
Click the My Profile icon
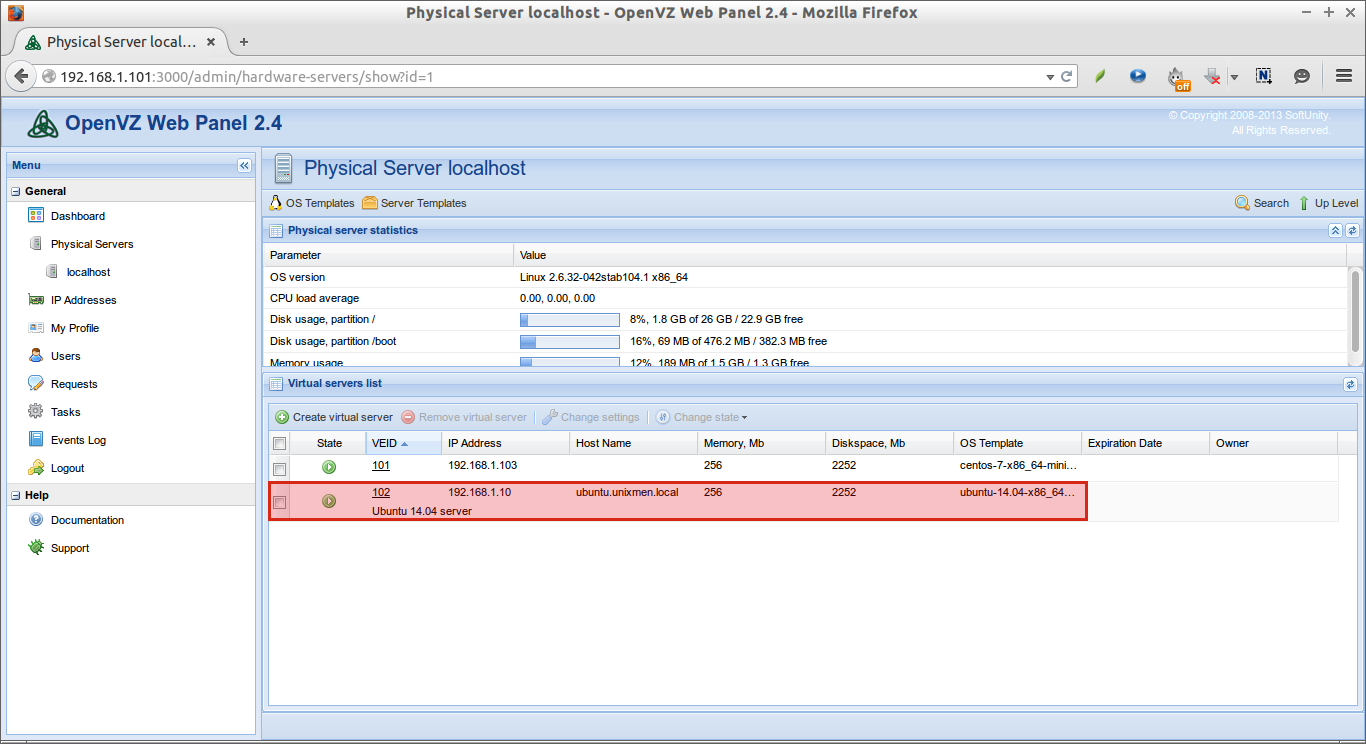click(x=36, y=328)
